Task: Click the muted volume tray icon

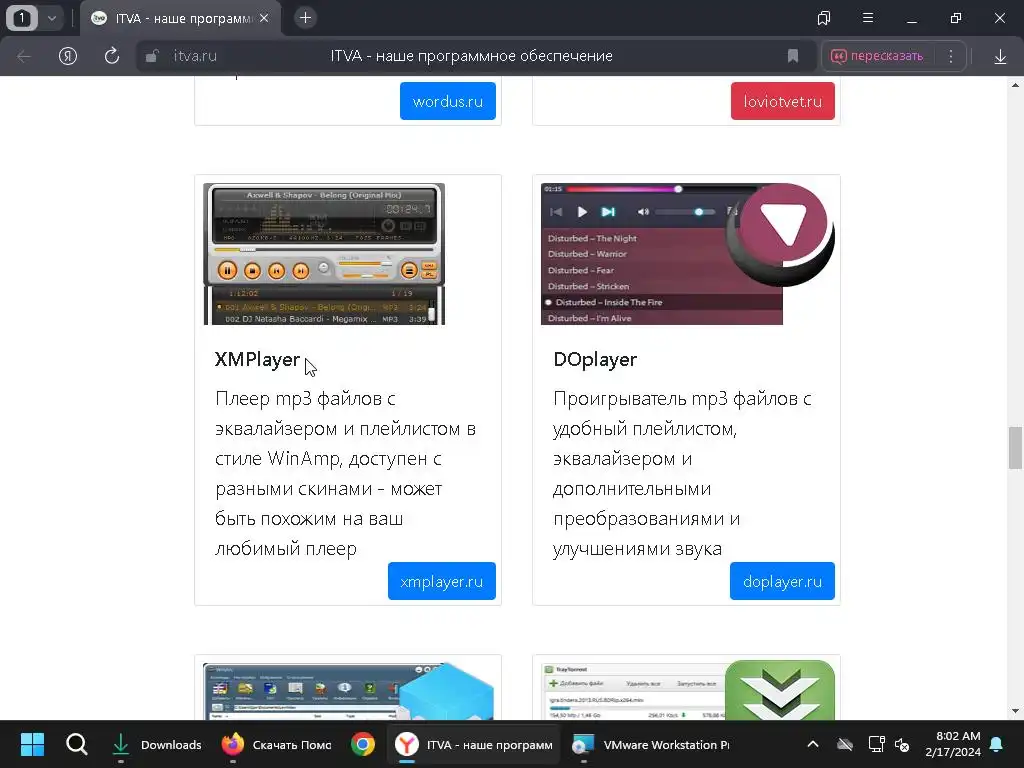Action: (x=903, y=744)
